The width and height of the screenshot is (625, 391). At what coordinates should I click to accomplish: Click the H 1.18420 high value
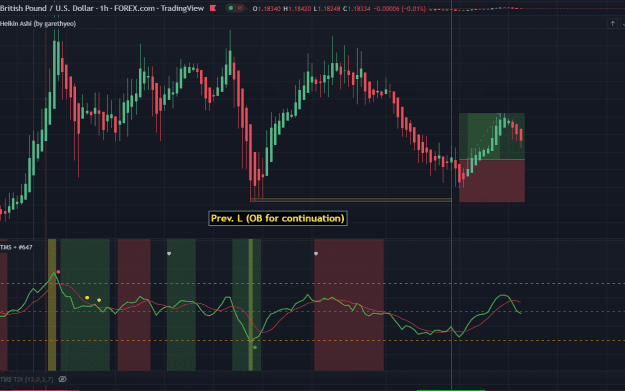click(297, 8)
